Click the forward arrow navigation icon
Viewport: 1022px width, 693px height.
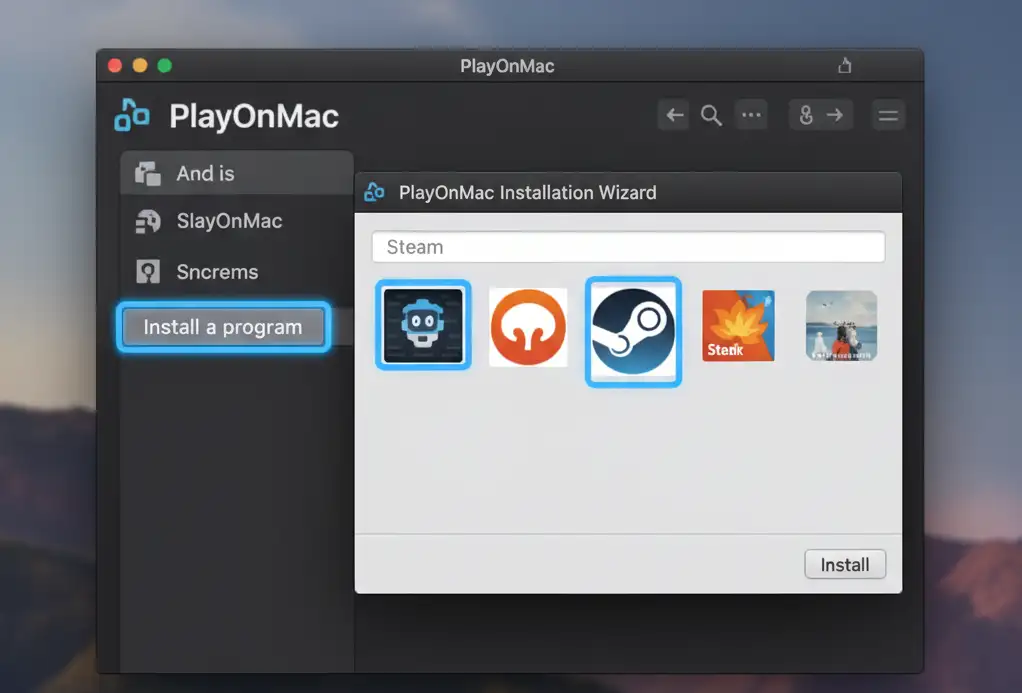834,114
